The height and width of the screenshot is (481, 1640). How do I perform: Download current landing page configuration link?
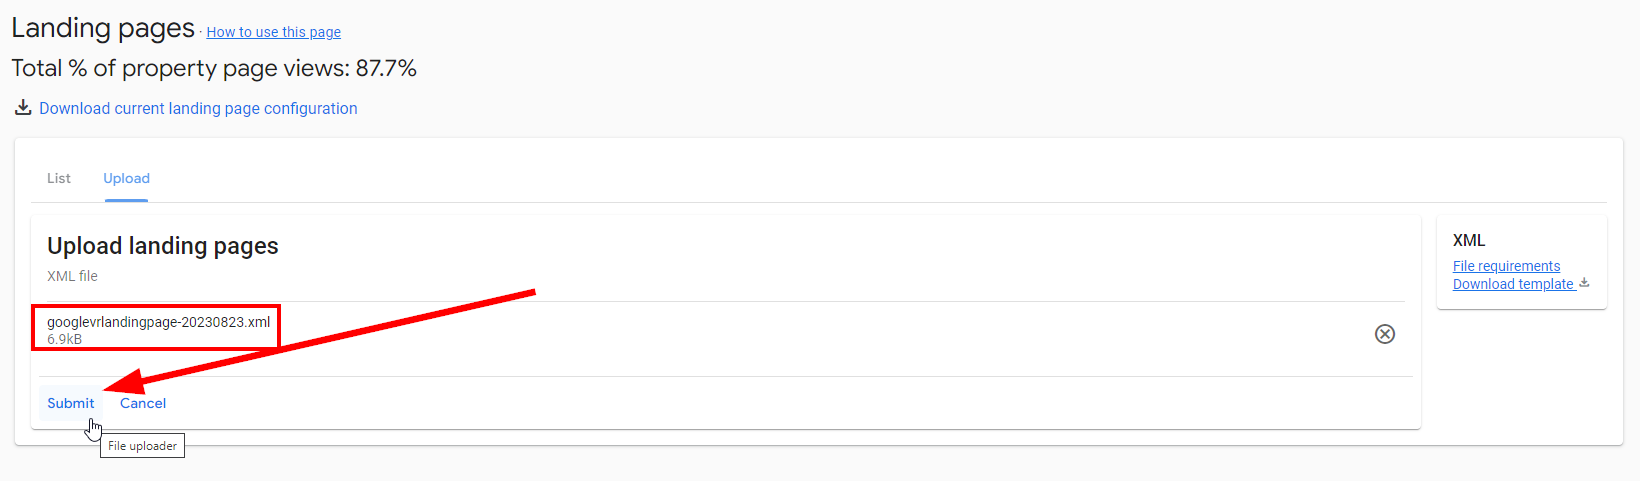click(198, 108)
